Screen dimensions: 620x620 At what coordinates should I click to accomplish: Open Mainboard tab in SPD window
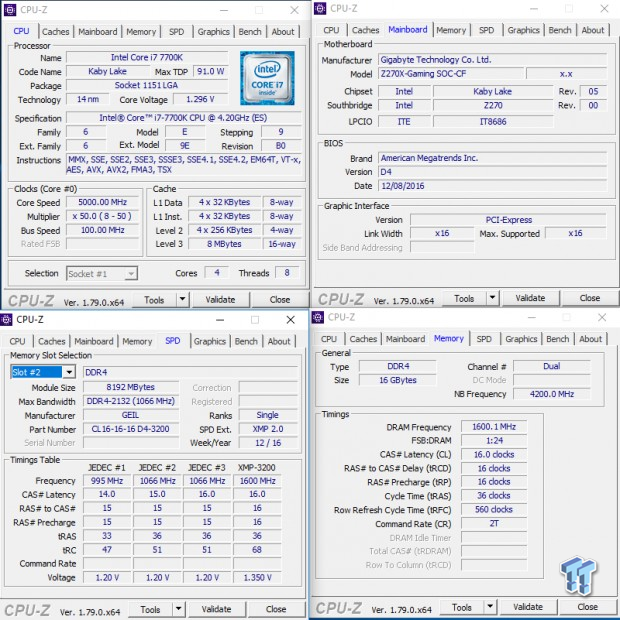point(94,341)
